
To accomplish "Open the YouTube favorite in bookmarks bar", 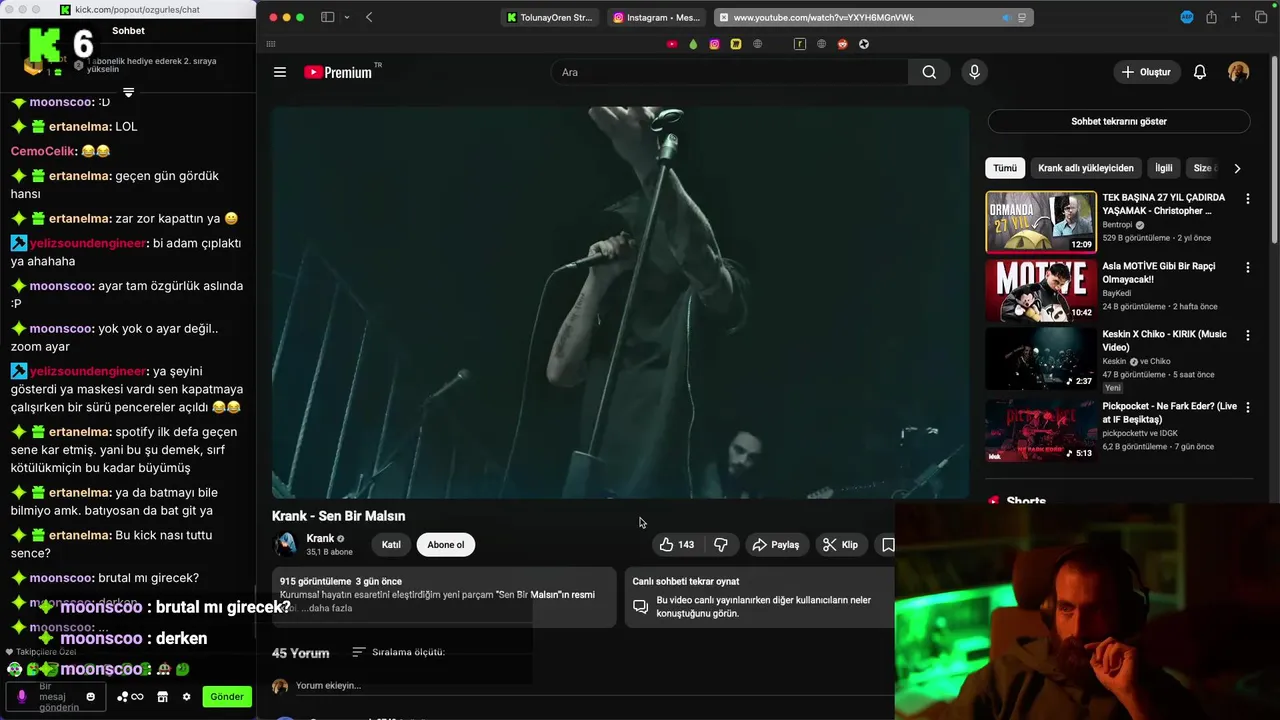I will pos(672,44).
